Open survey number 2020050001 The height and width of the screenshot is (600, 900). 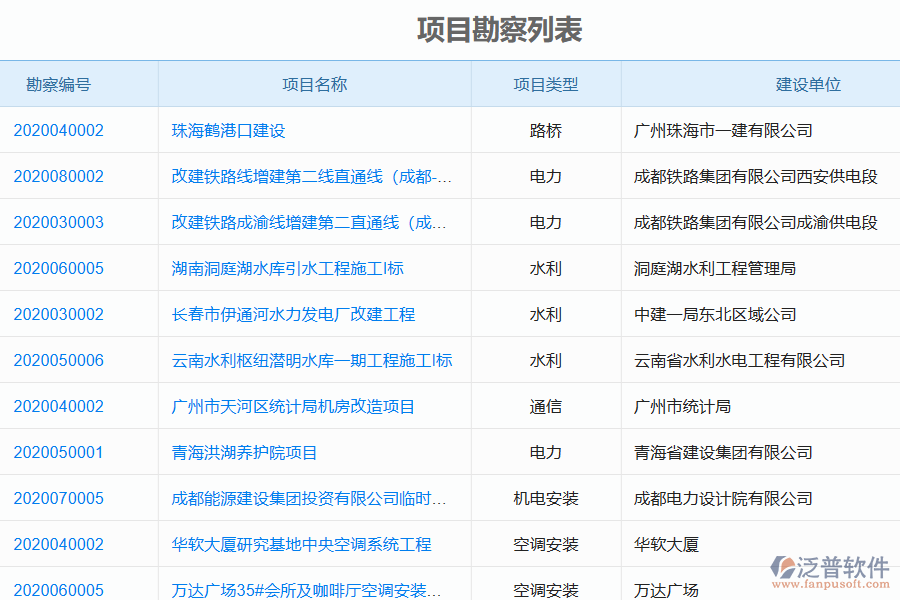point(59,452)
